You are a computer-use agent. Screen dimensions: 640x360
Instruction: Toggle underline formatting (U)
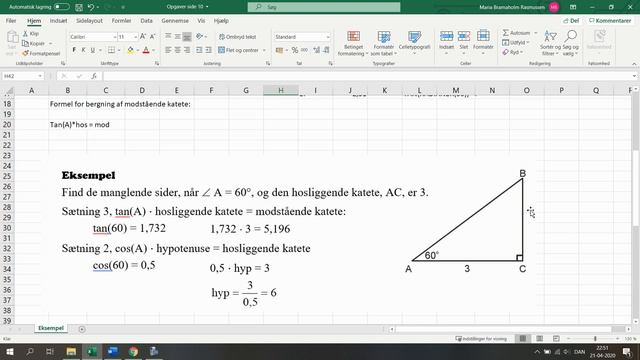click(93, 50)
